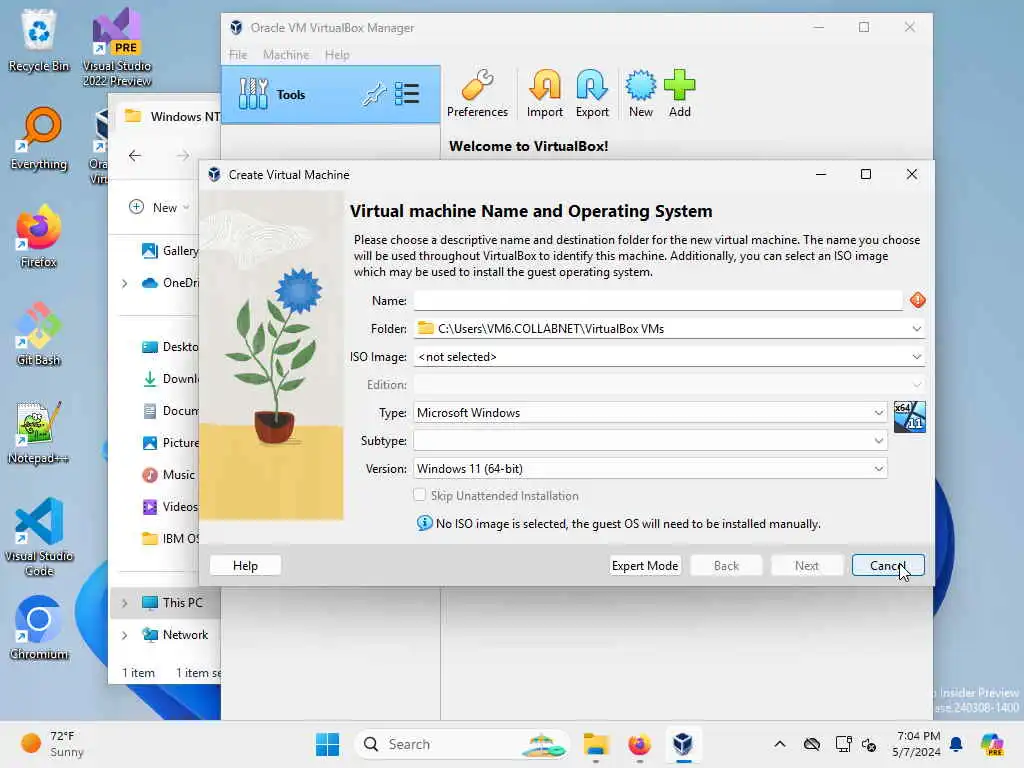Launch Visual Studio Code from the desktop
The height and width of the screenshot is (768, 1024).
[39, 537]
